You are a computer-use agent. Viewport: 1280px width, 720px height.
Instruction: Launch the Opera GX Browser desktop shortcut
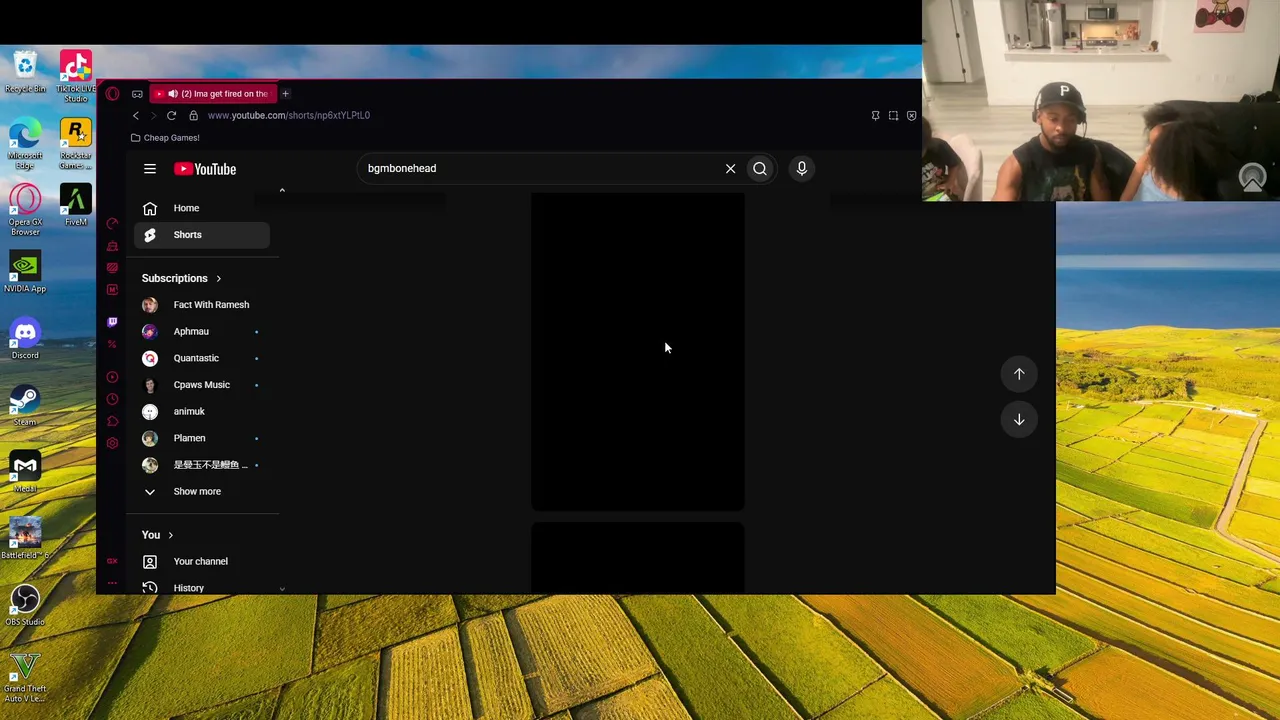(25, 210)
